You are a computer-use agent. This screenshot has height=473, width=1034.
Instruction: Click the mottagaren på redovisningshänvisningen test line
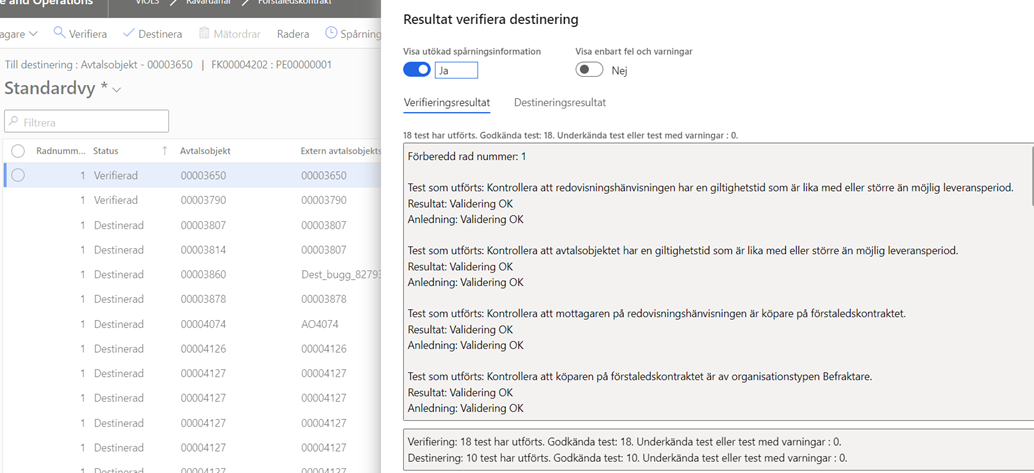pyautogui.click(x=657, y=314)
